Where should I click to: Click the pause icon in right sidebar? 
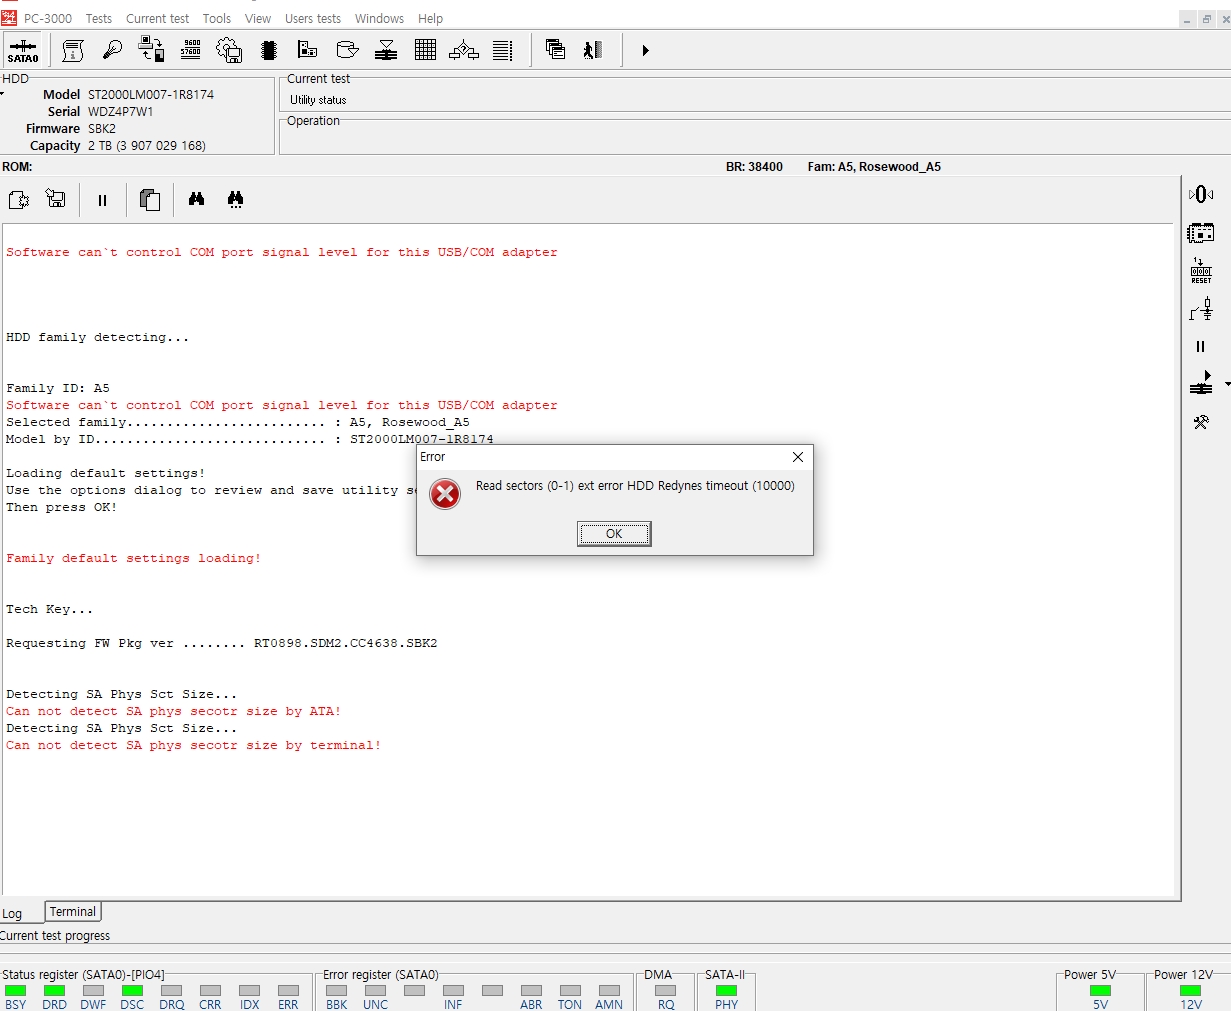pos(1201,346)
